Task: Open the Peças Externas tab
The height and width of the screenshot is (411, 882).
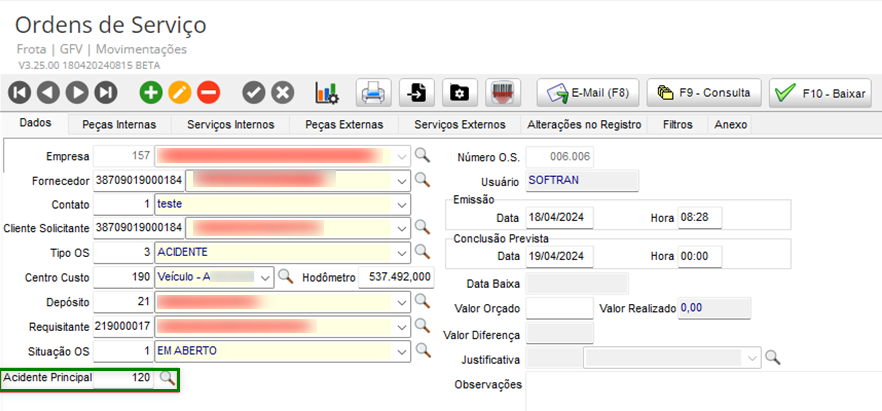Action: coord(344,124)
